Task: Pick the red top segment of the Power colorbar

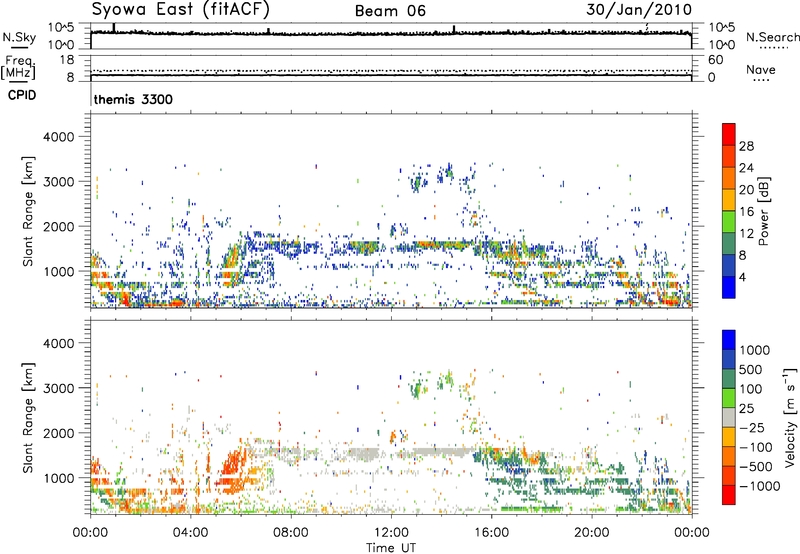Action: [729, 134]
